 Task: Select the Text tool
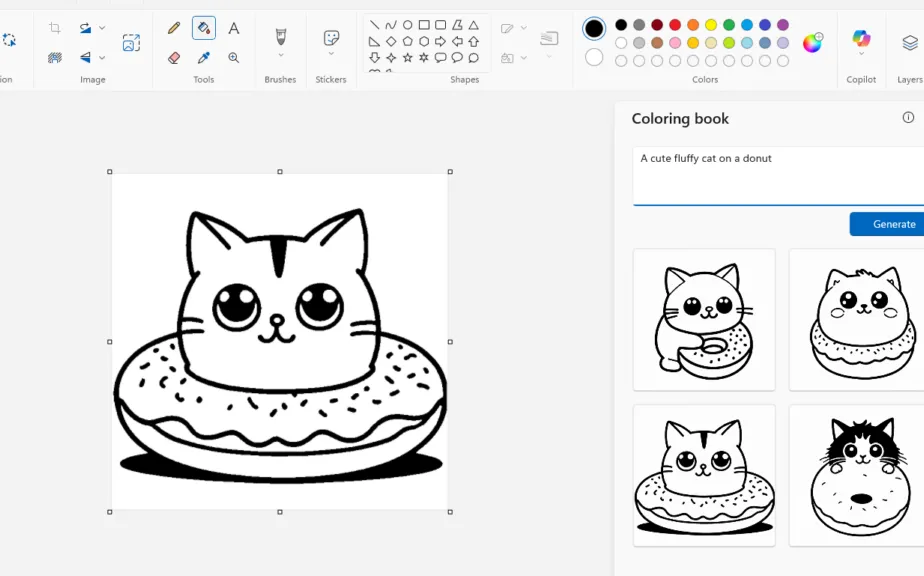click(x=234, y=28)
